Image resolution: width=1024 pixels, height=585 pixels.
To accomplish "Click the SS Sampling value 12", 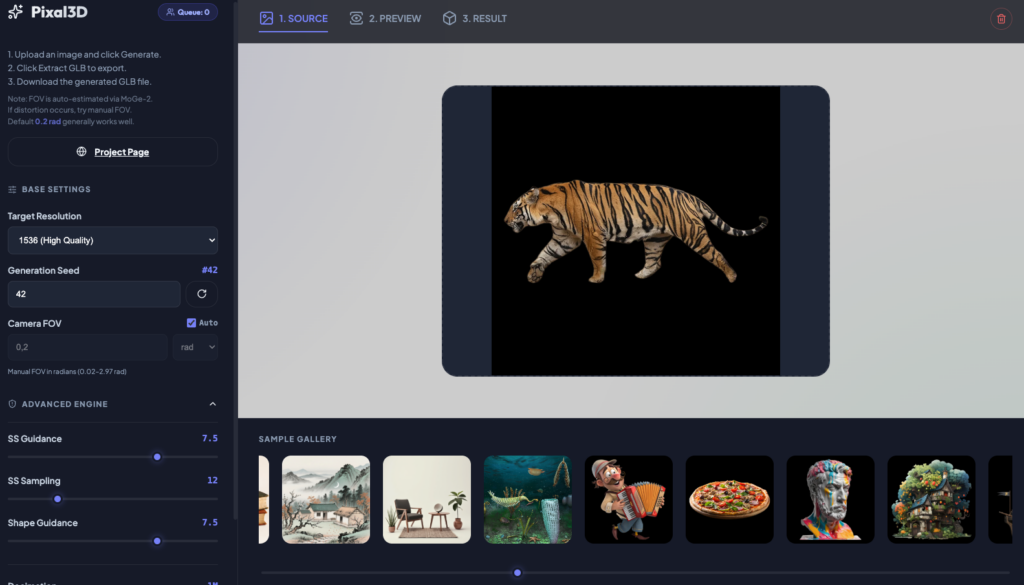I will [212, 480].
